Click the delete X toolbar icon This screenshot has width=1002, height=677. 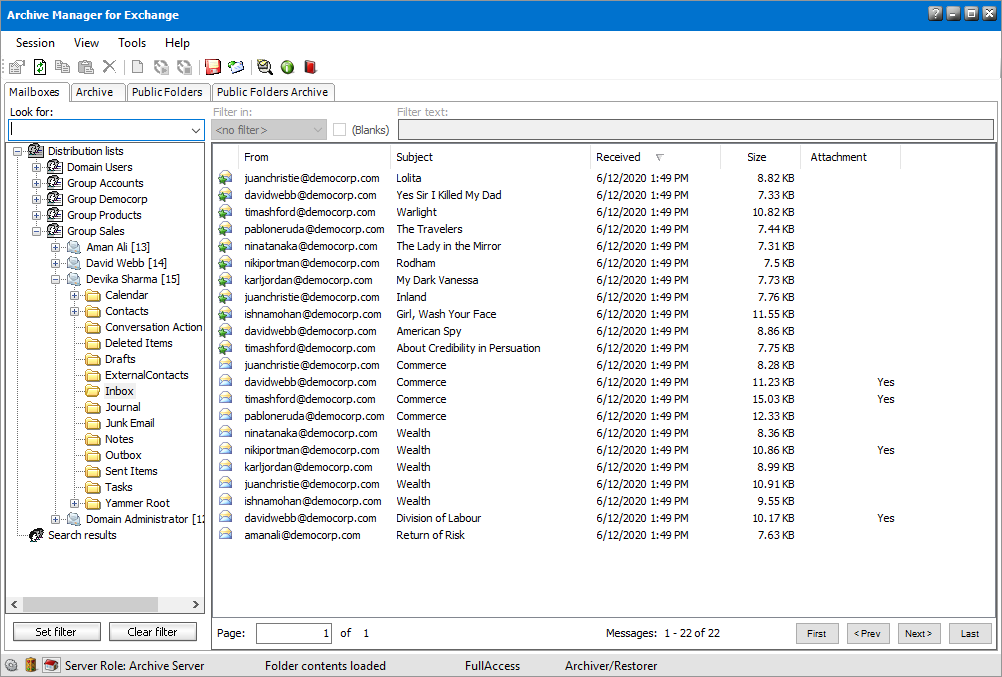click(x=109, y=66)
